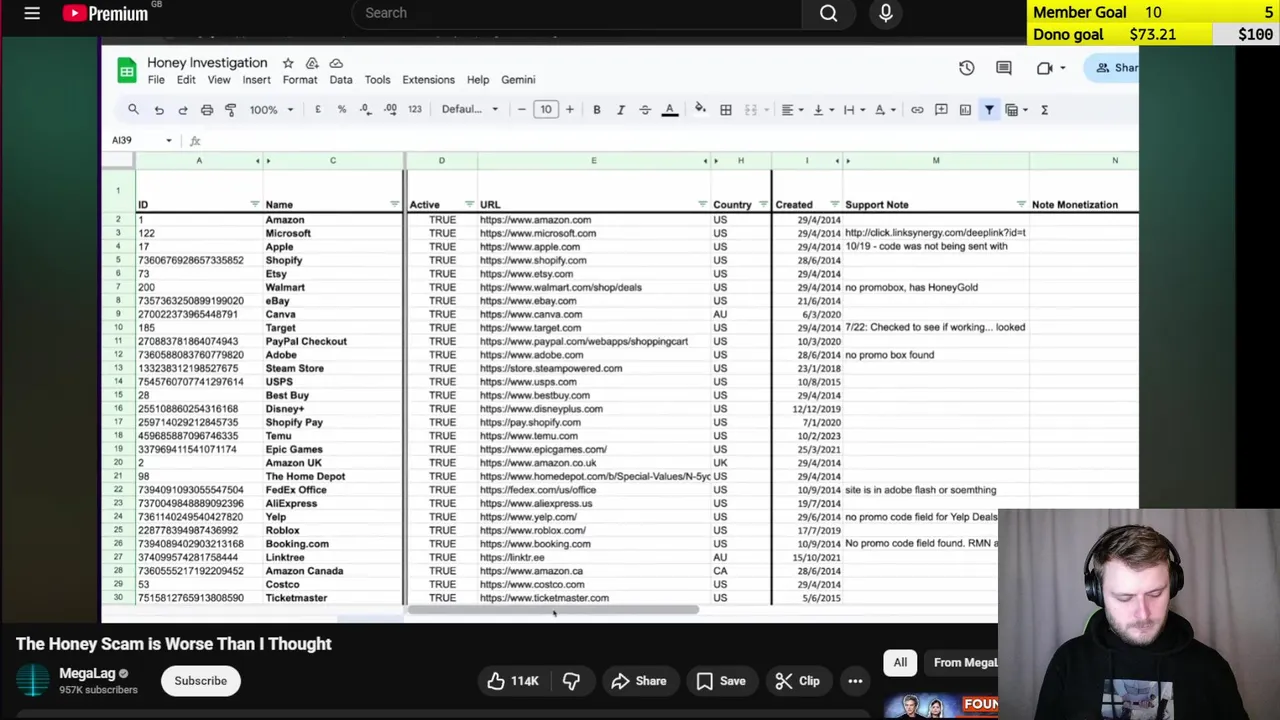Open the Format menu

click(300, 80)
